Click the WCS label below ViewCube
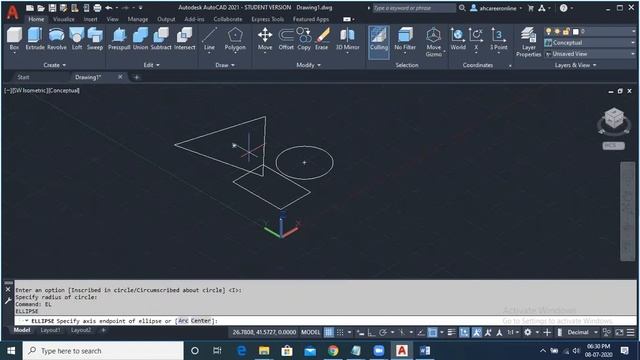This screenshot has width=640, height=360. click(613, 146)
